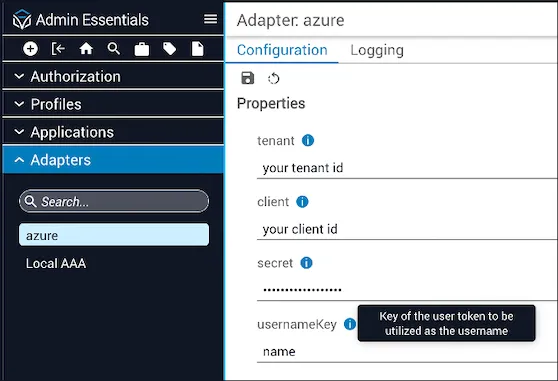Viewport: 558px width, 381px height.
Task: Expand the Profiles section
Action: (113, 104)
